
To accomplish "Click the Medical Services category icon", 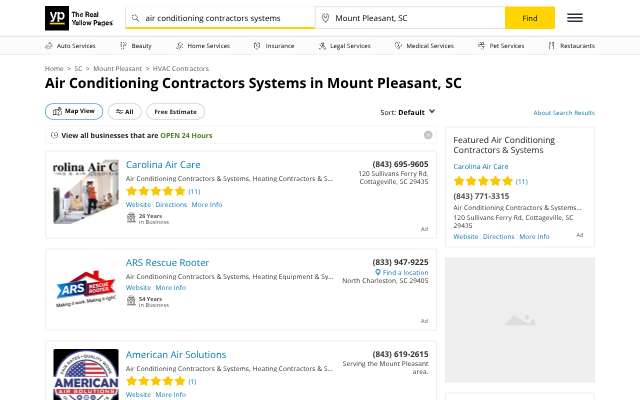I will click(398, 46).
